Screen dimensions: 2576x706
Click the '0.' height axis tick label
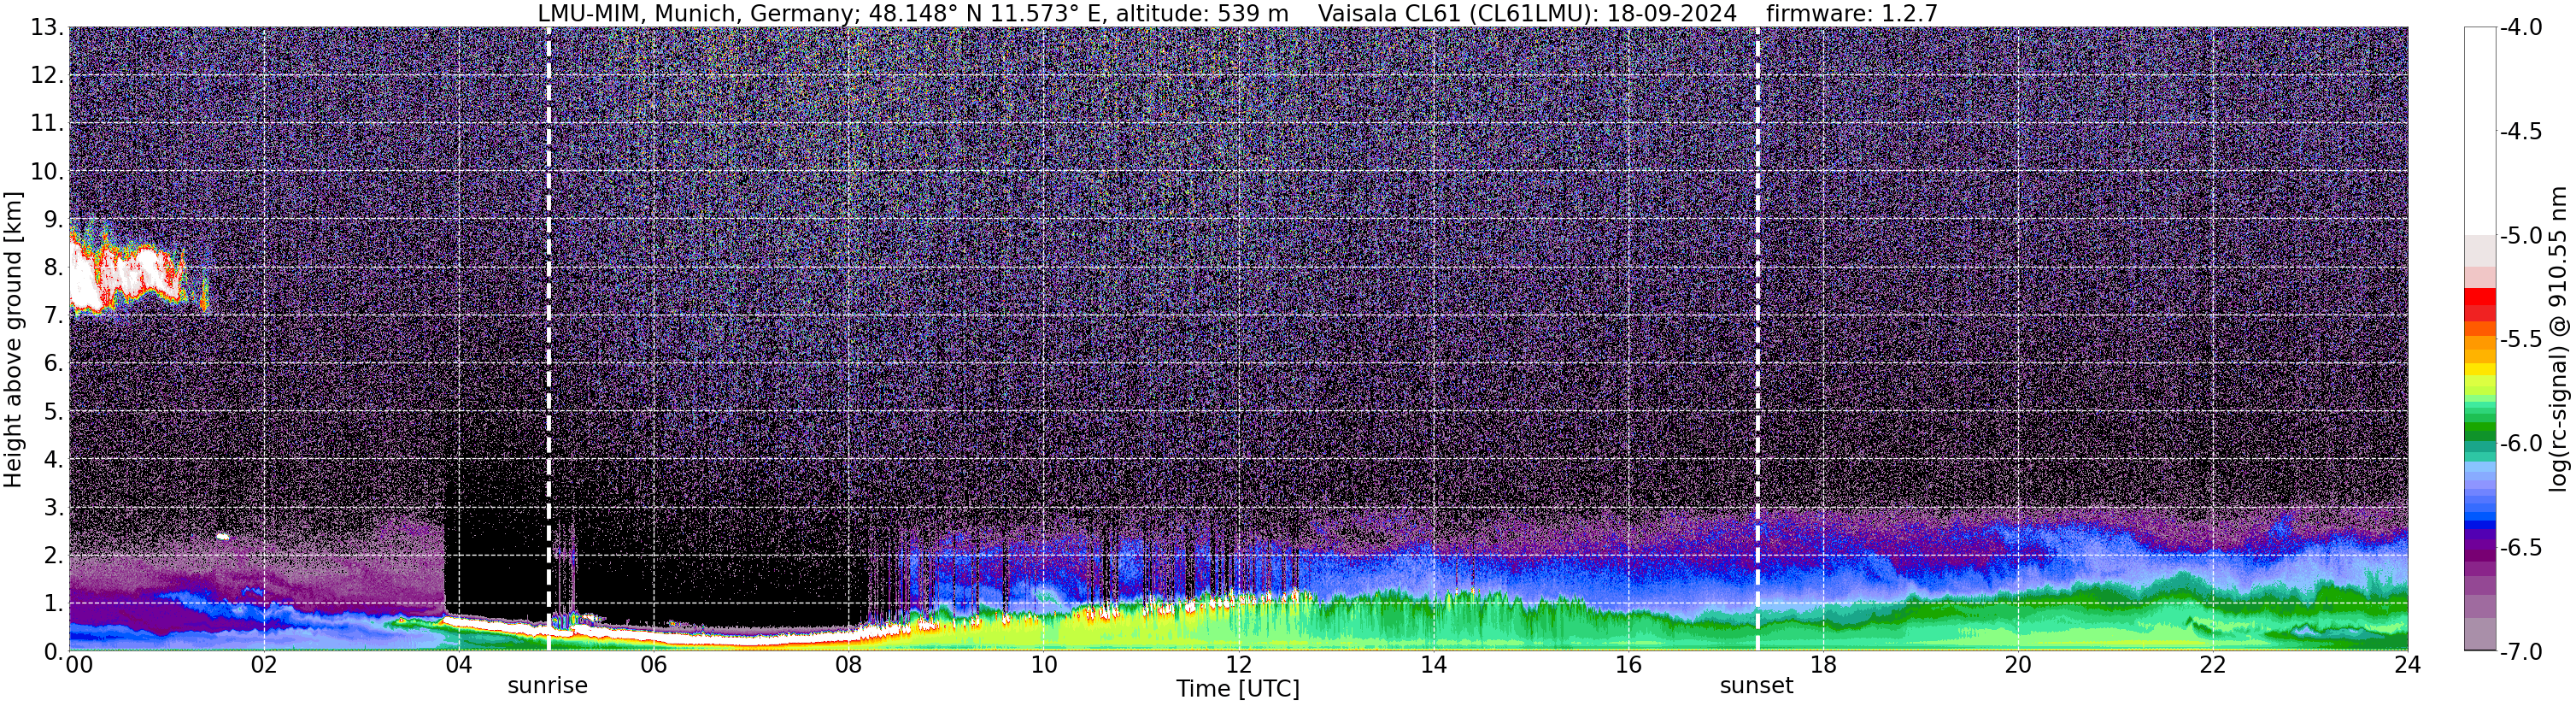click(53, 651)
